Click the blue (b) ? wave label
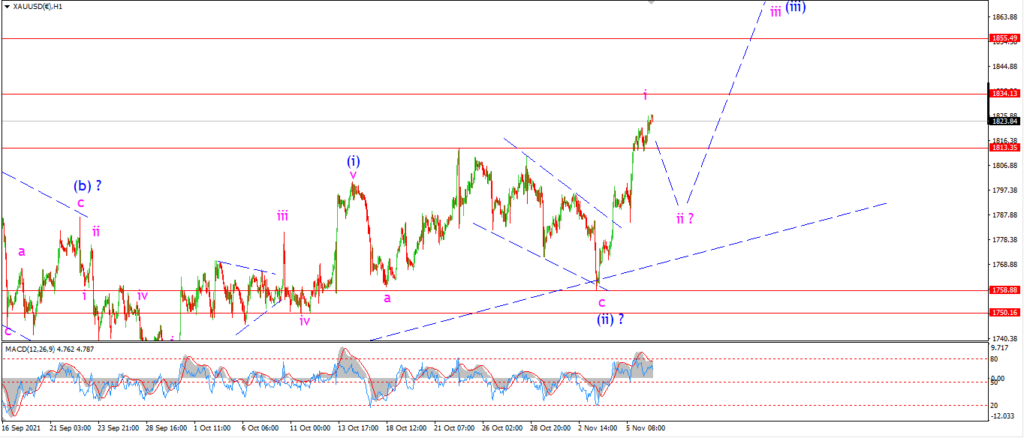 click(87, 185)
